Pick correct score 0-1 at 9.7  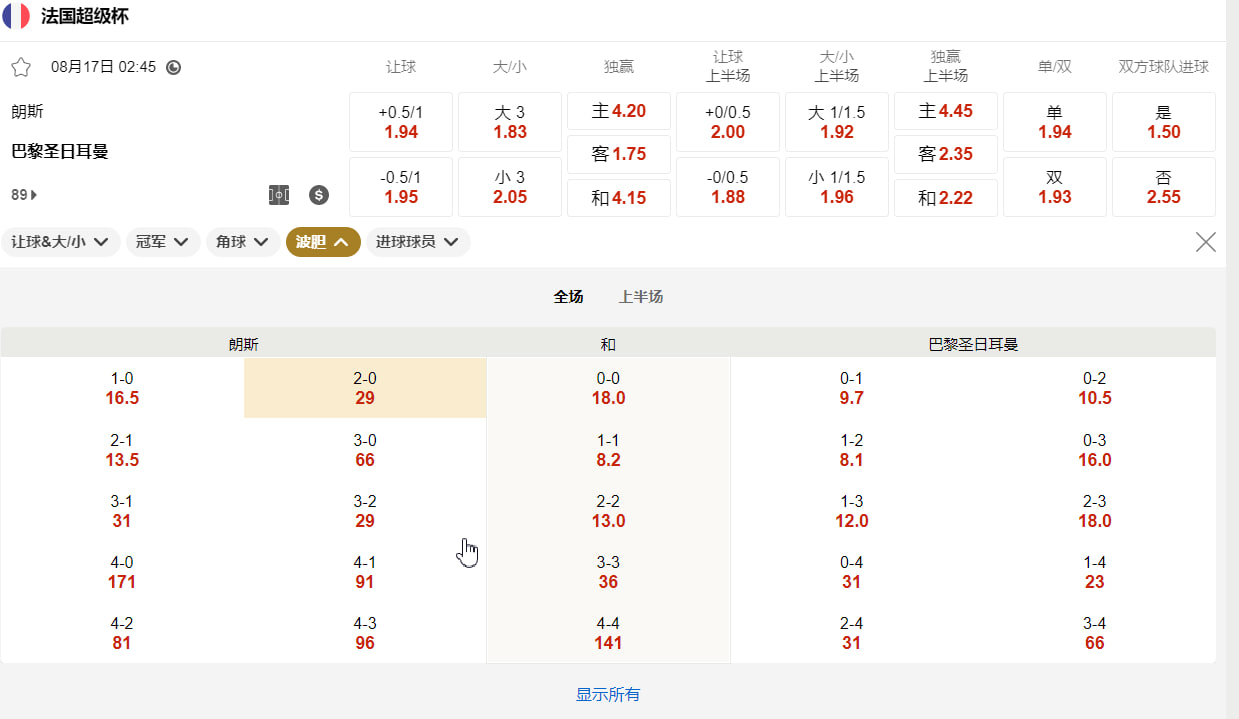[x=852, y=388]
